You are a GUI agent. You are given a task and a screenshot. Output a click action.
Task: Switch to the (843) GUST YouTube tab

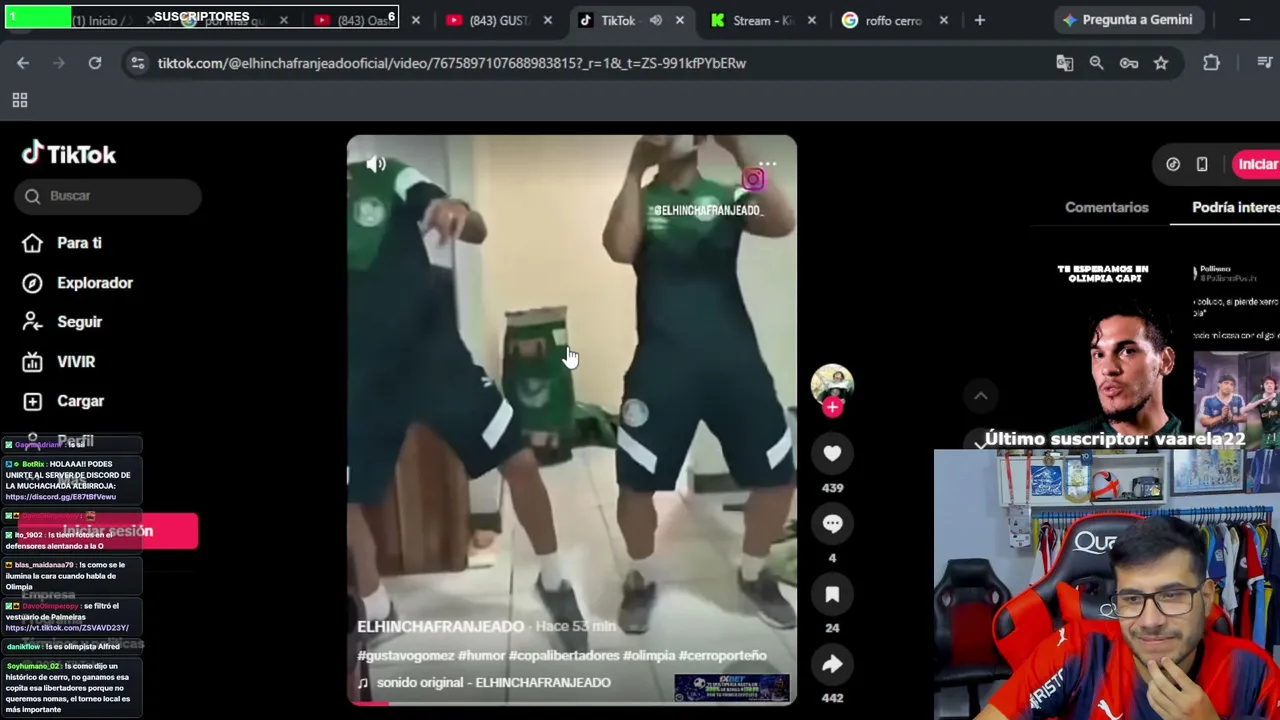coord(499,20)
